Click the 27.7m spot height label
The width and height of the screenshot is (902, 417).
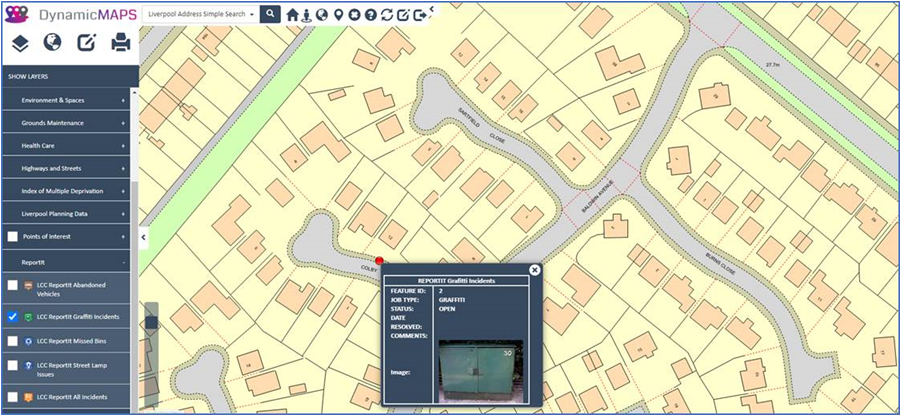coord(772,65)
